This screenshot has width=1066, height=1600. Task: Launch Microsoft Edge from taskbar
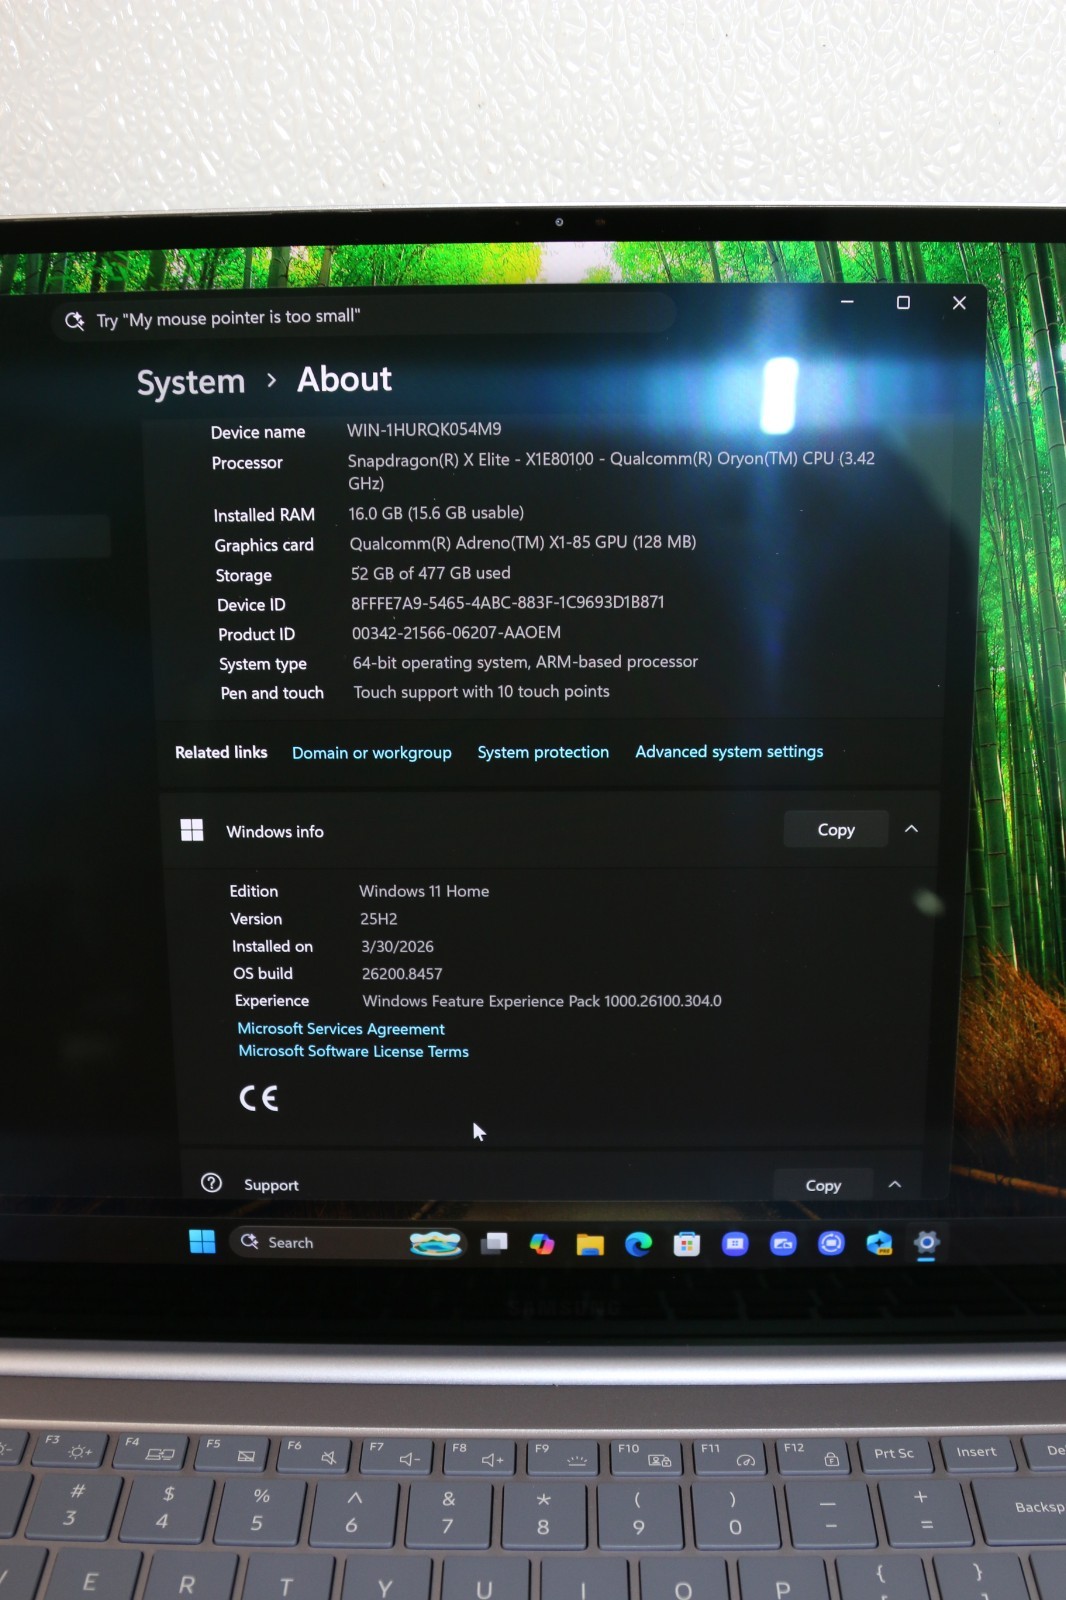point(638,1243)
